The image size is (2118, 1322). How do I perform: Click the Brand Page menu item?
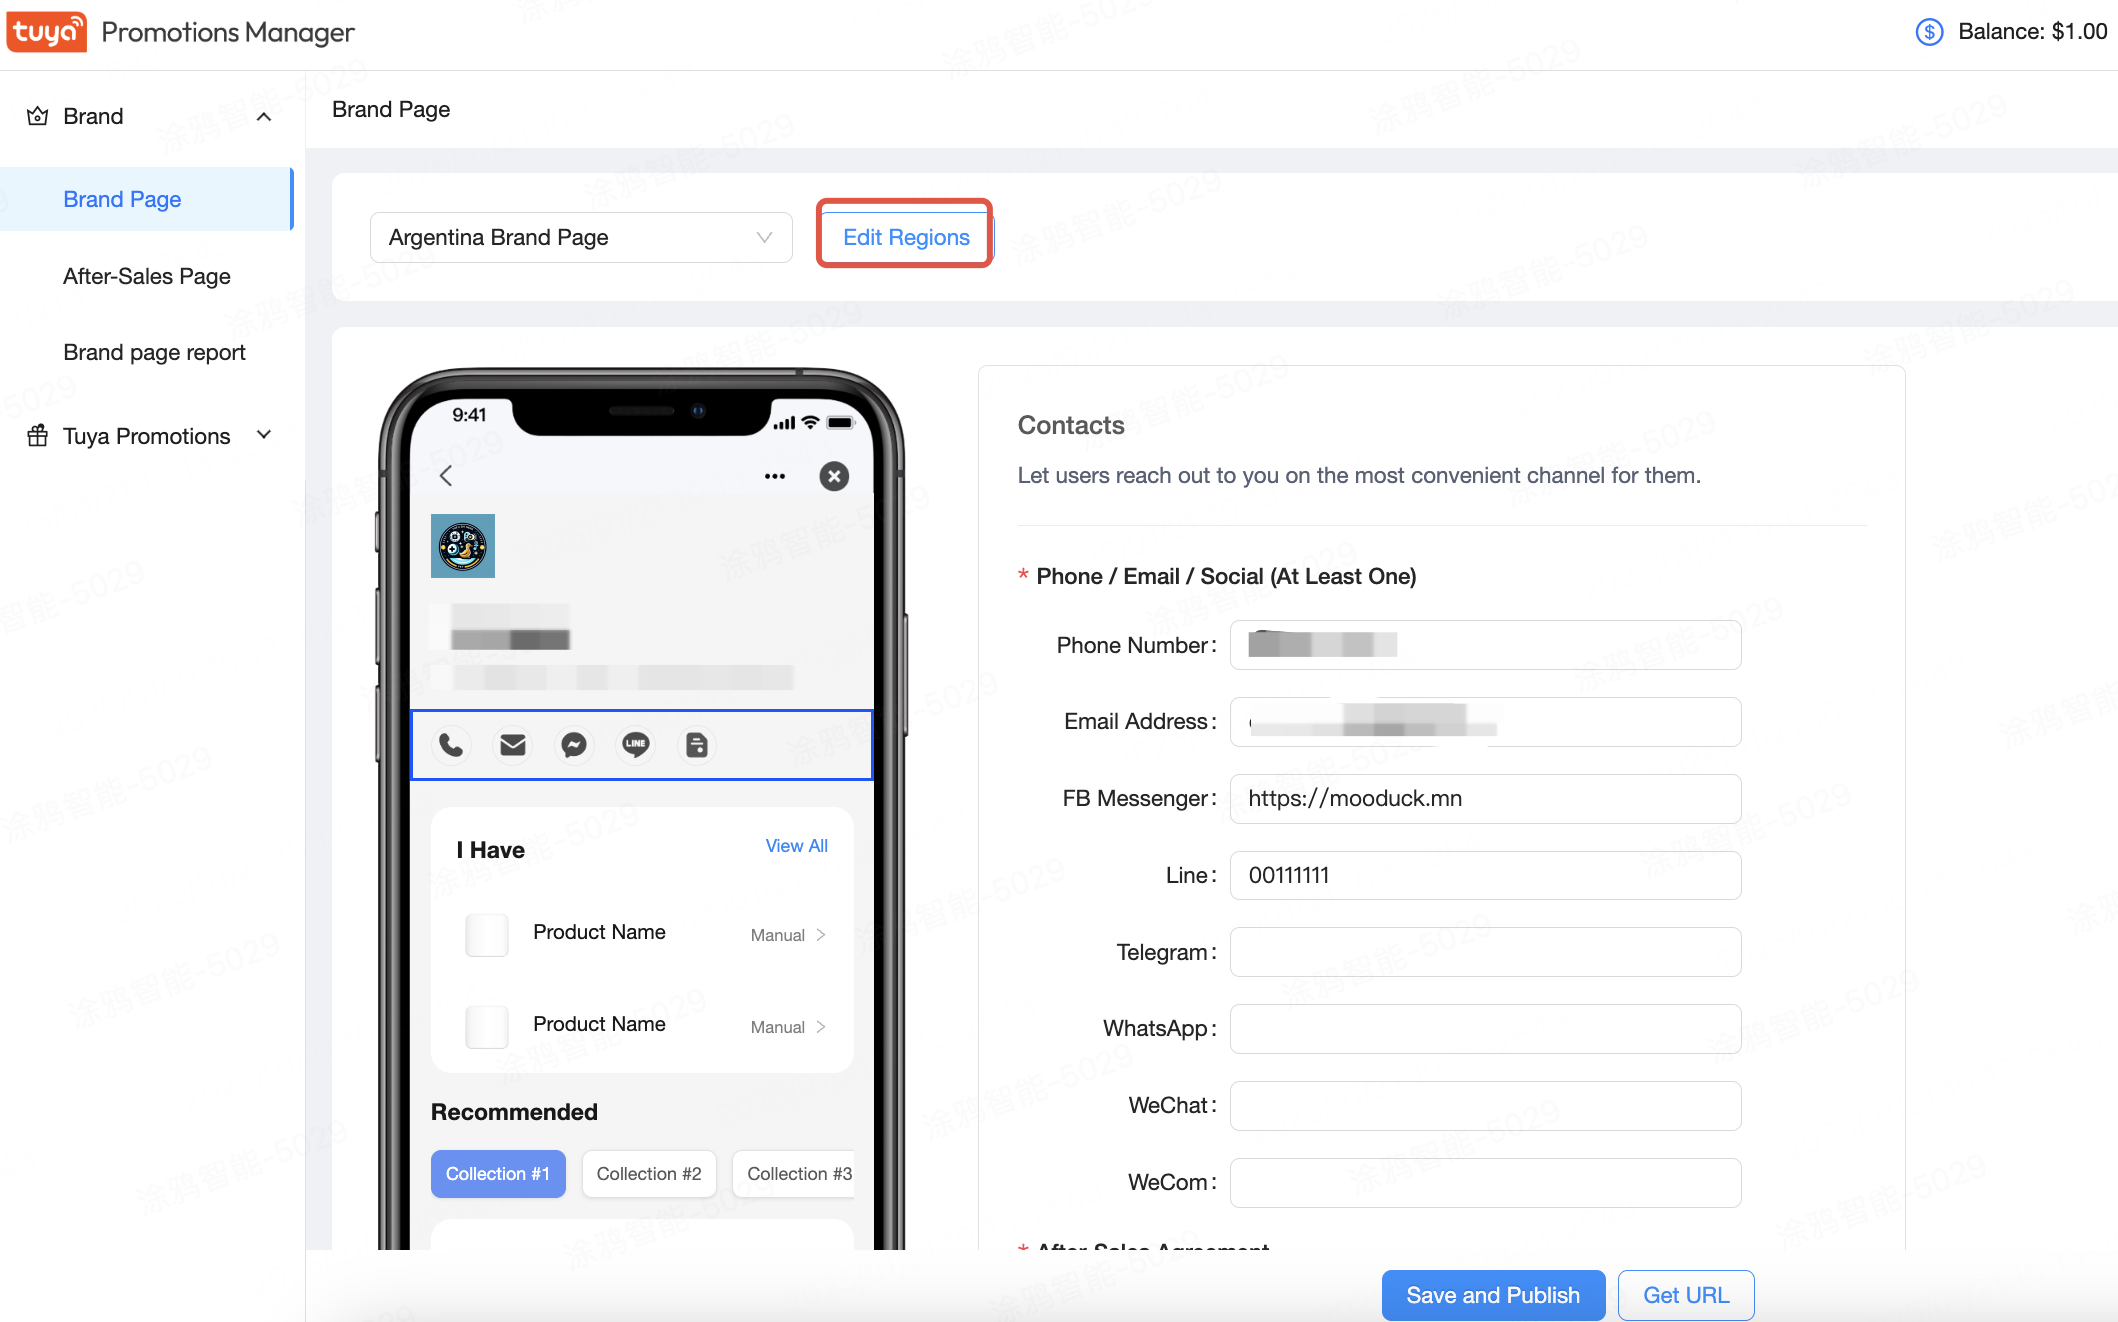122,200
